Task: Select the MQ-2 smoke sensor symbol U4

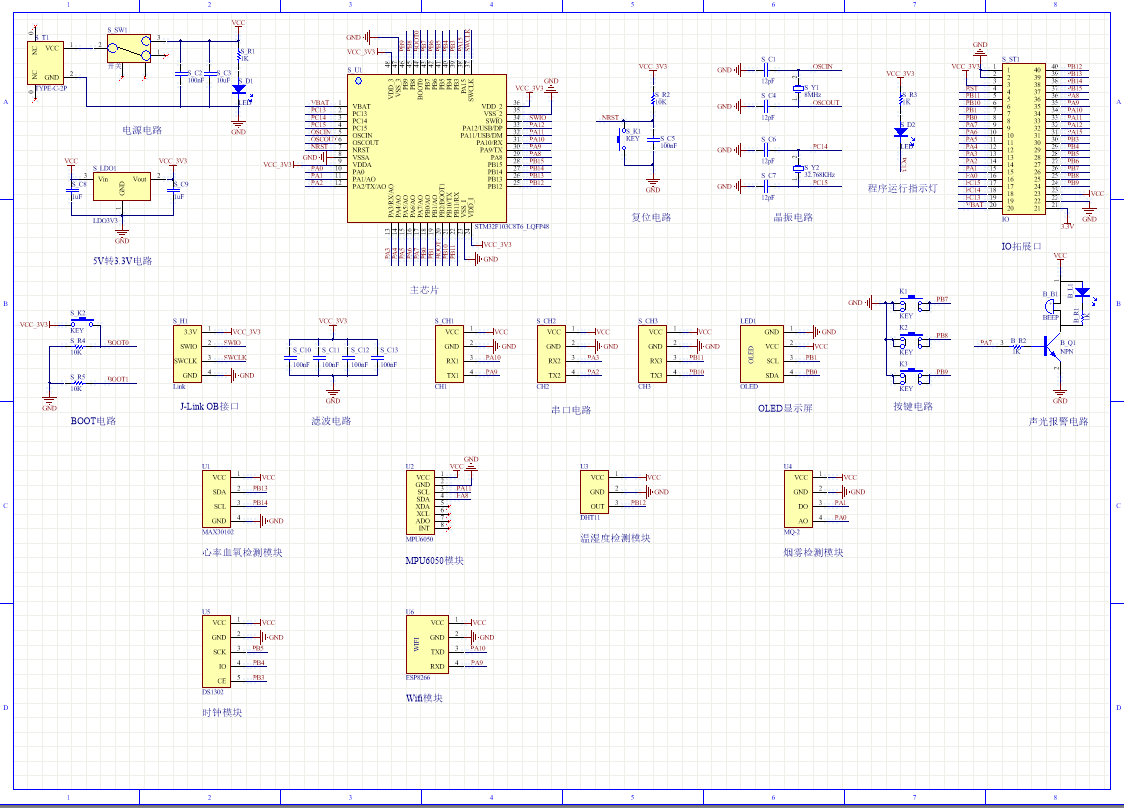Action: (x=799, y=499)
